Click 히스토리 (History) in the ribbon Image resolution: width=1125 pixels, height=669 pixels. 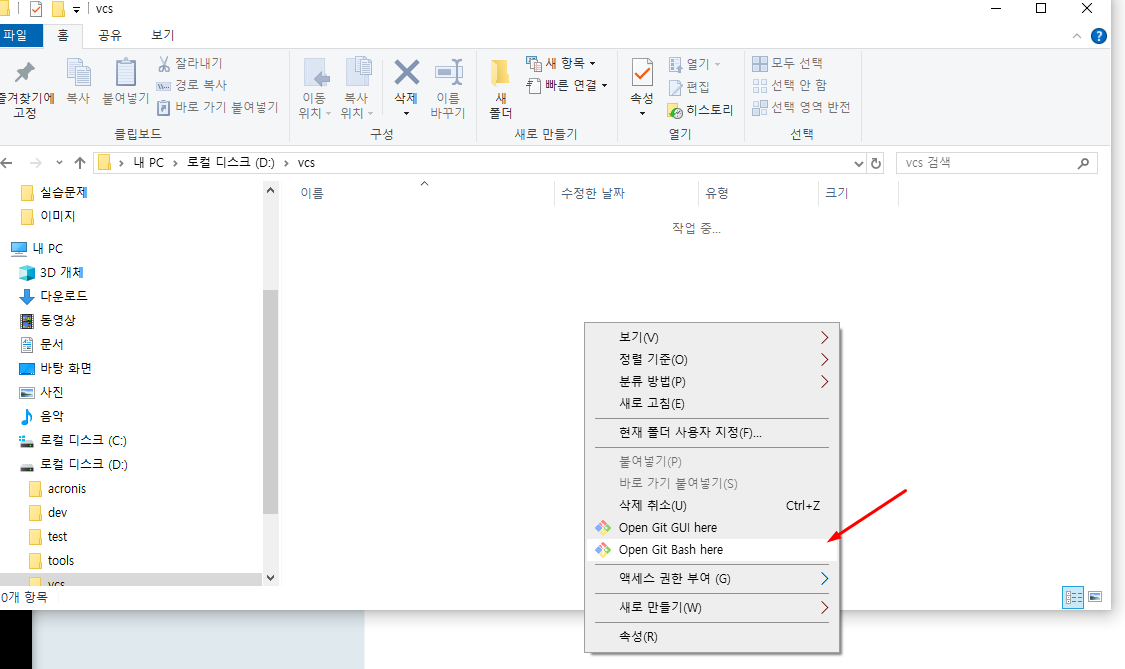700,111
